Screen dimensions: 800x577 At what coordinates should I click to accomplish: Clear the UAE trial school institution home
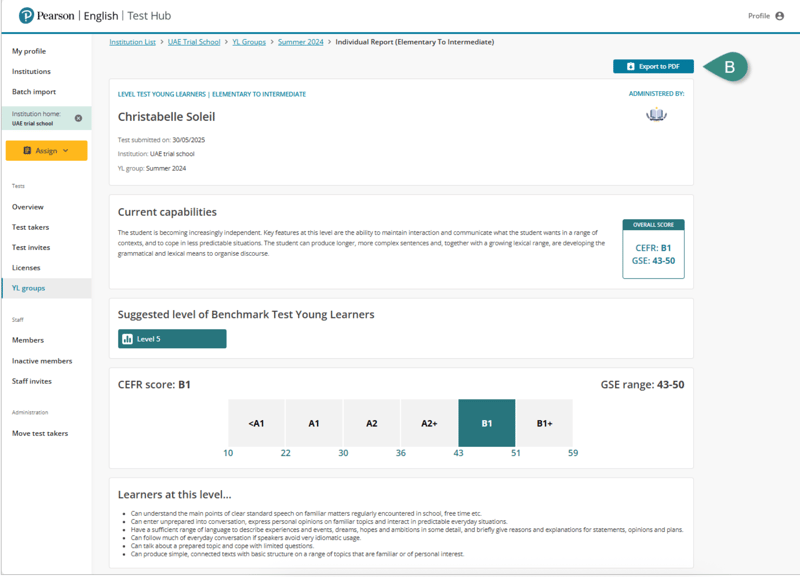[x=79, y=118]
